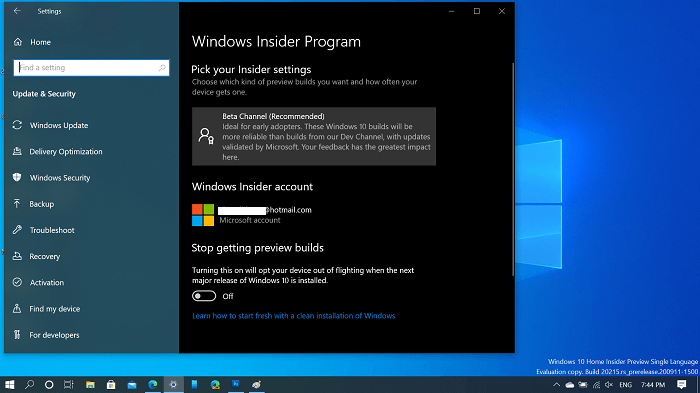Click the muted volume tray icon

pos(609,385)
